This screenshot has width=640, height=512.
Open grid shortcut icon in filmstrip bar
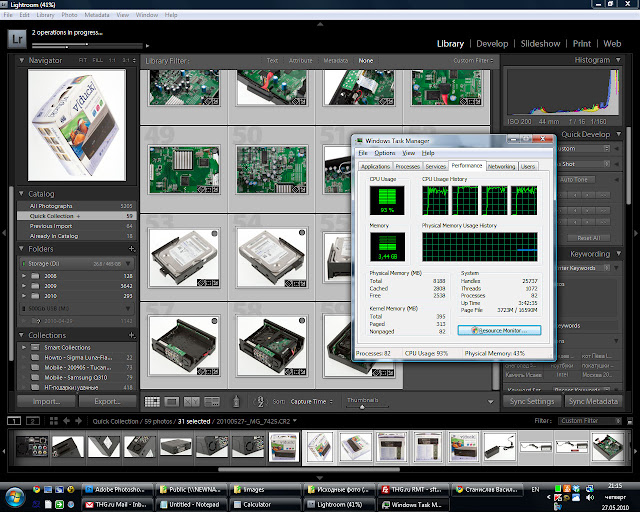(x=53, y=421)
